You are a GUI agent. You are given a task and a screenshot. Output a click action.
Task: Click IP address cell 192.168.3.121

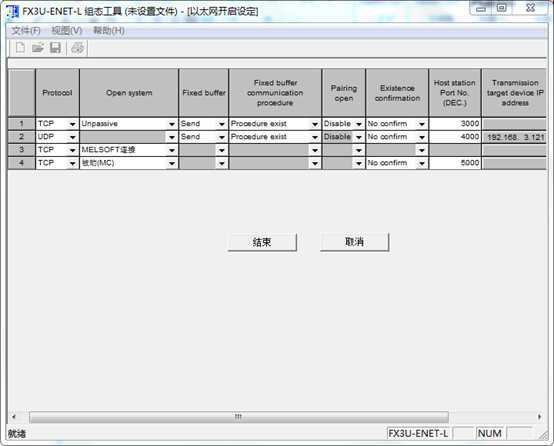click(x=514, y=137)
